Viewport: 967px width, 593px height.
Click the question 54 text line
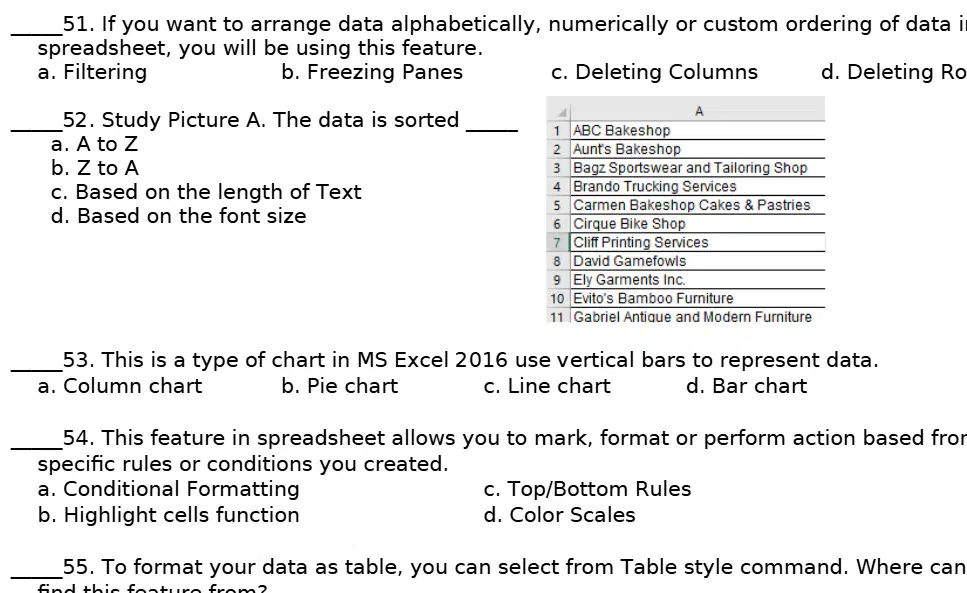514,438
